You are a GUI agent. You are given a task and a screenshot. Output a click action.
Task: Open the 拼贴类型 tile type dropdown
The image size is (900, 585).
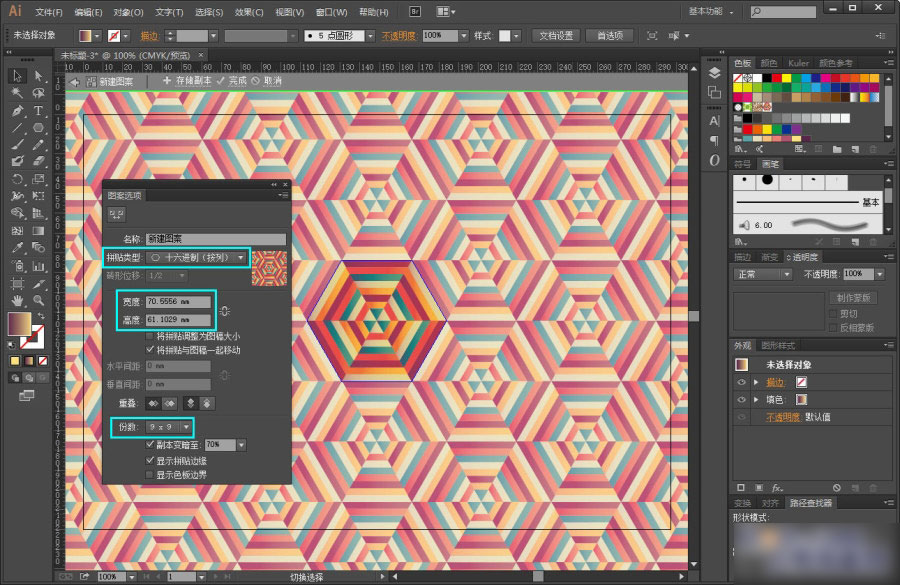pyautogui.click(x=195, y=257)
